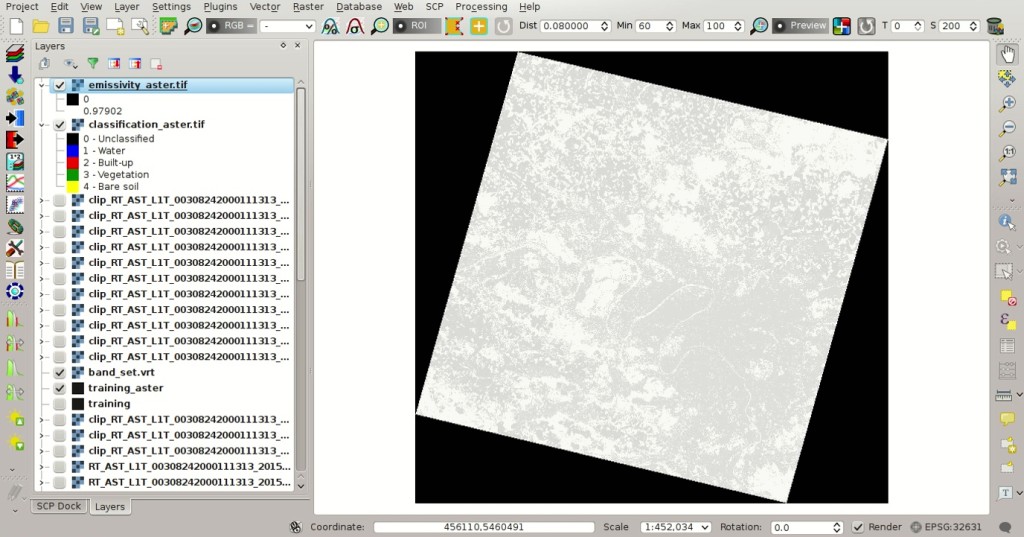This screenshot has height=537, width=1024.
Task: Increase the Min spinbox value
Action: click(669, 23)
